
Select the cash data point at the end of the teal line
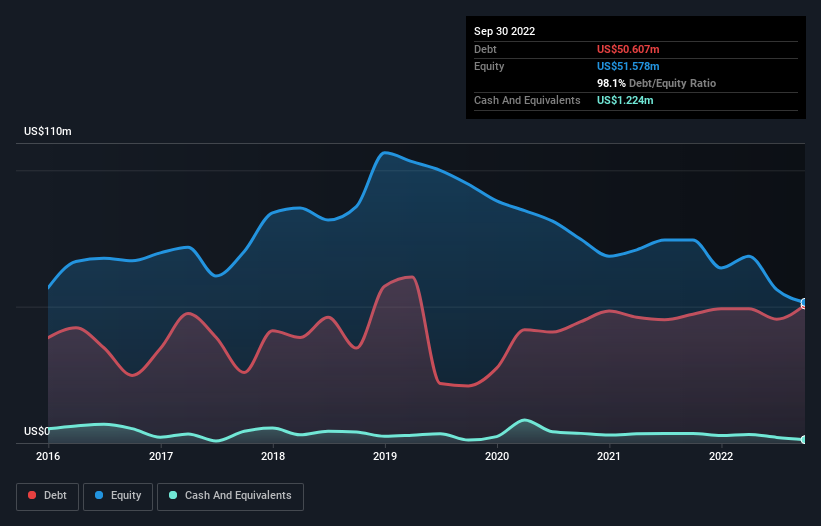805,440
